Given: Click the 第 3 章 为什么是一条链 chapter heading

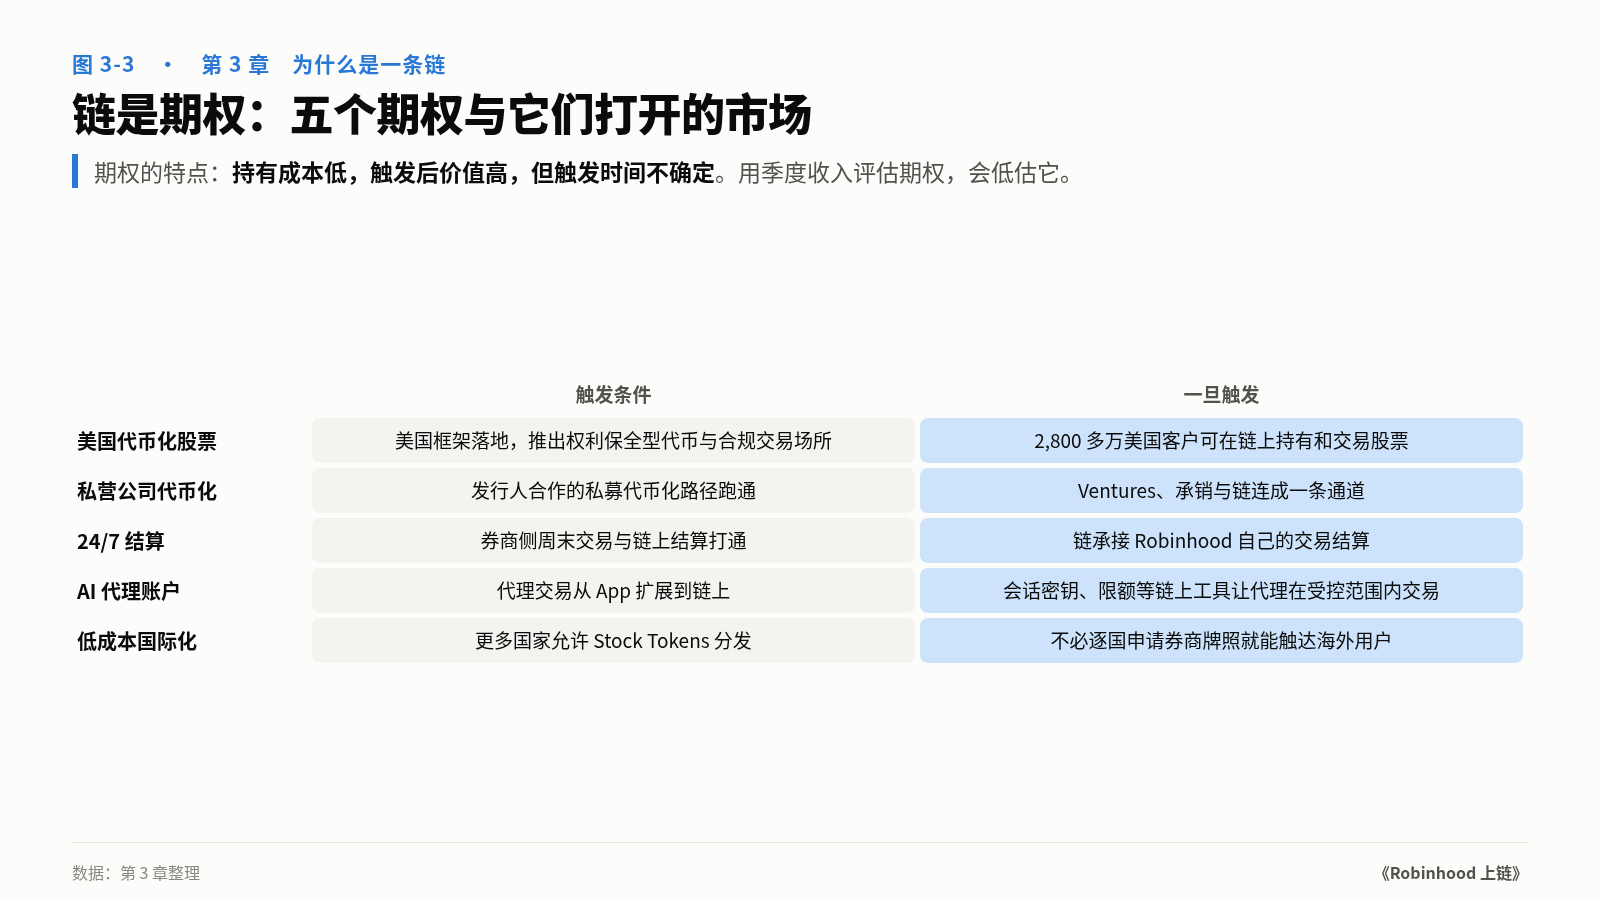Looking at the screenshot, I should [x=323, y=65].
